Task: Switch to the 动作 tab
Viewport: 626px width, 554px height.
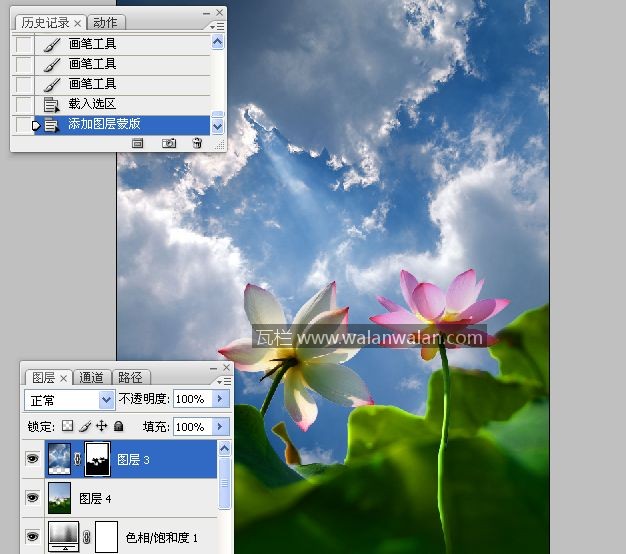Action: coord(105,22)
